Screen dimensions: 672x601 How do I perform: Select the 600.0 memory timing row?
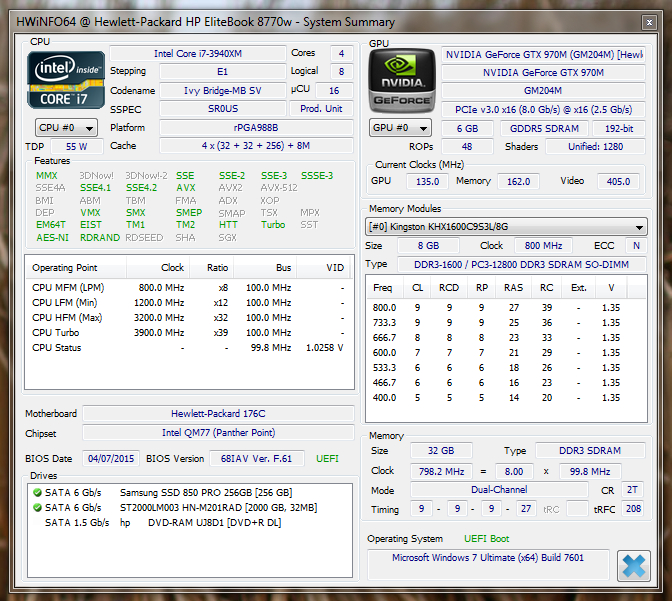tap(506, 352)
